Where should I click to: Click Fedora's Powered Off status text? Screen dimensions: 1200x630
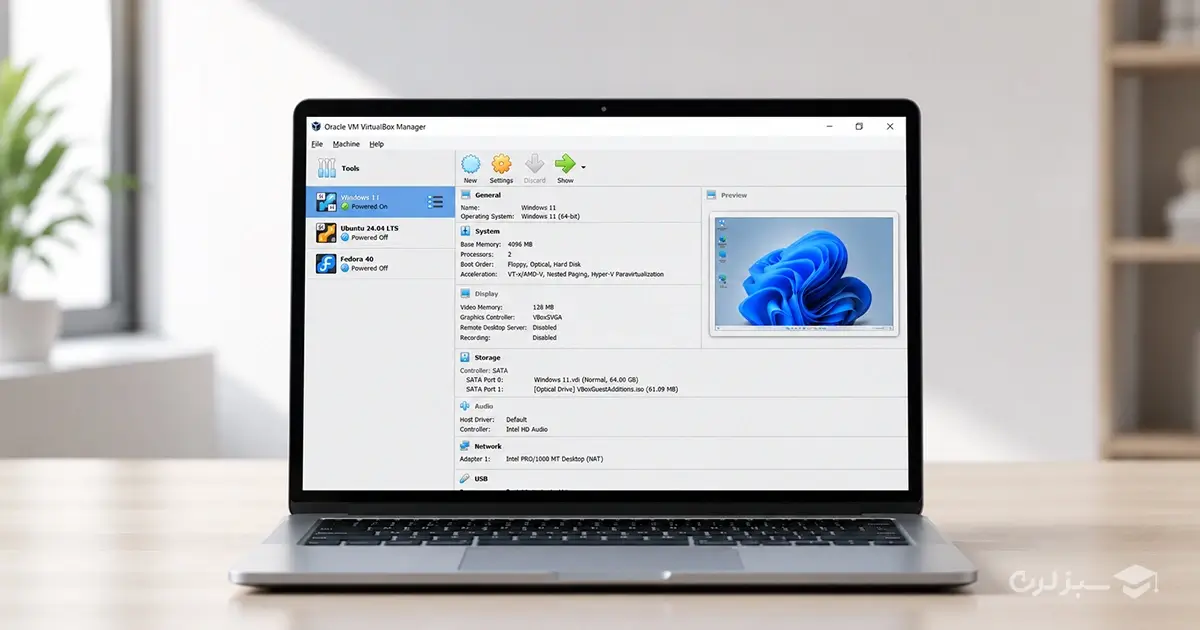pos(369,268)
